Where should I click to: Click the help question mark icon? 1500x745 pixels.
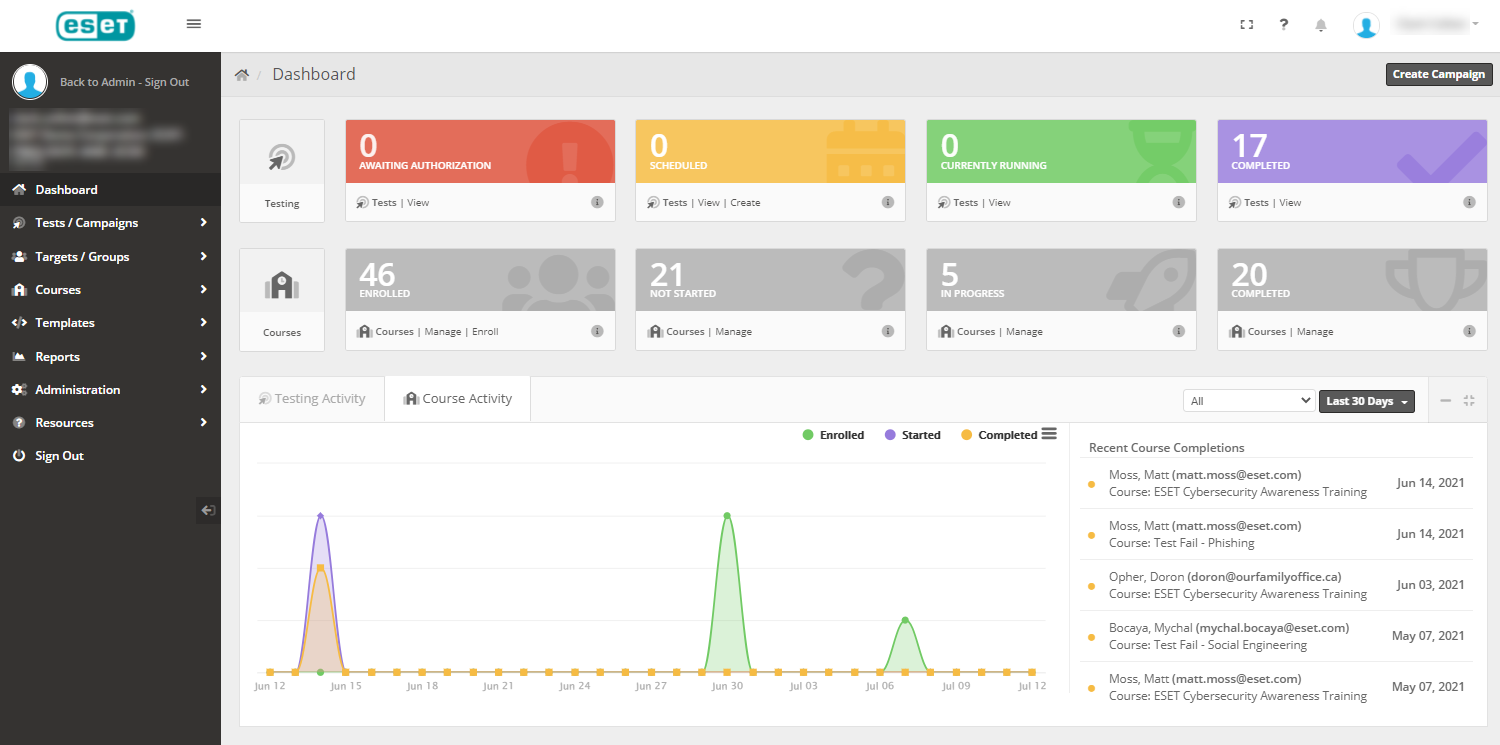click(x=1284, y=25)
